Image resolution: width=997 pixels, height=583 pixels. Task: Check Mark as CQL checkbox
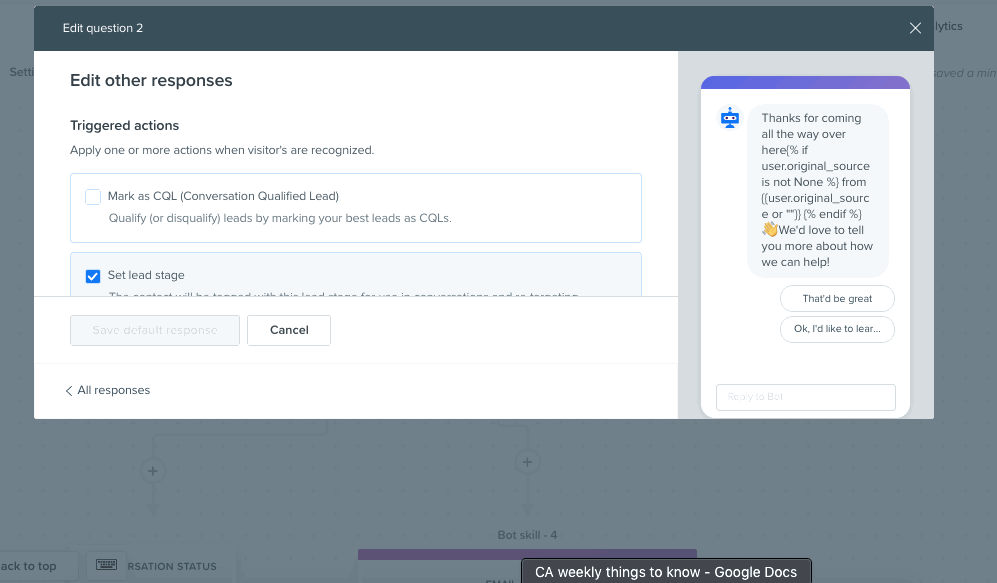pos(93,197)
